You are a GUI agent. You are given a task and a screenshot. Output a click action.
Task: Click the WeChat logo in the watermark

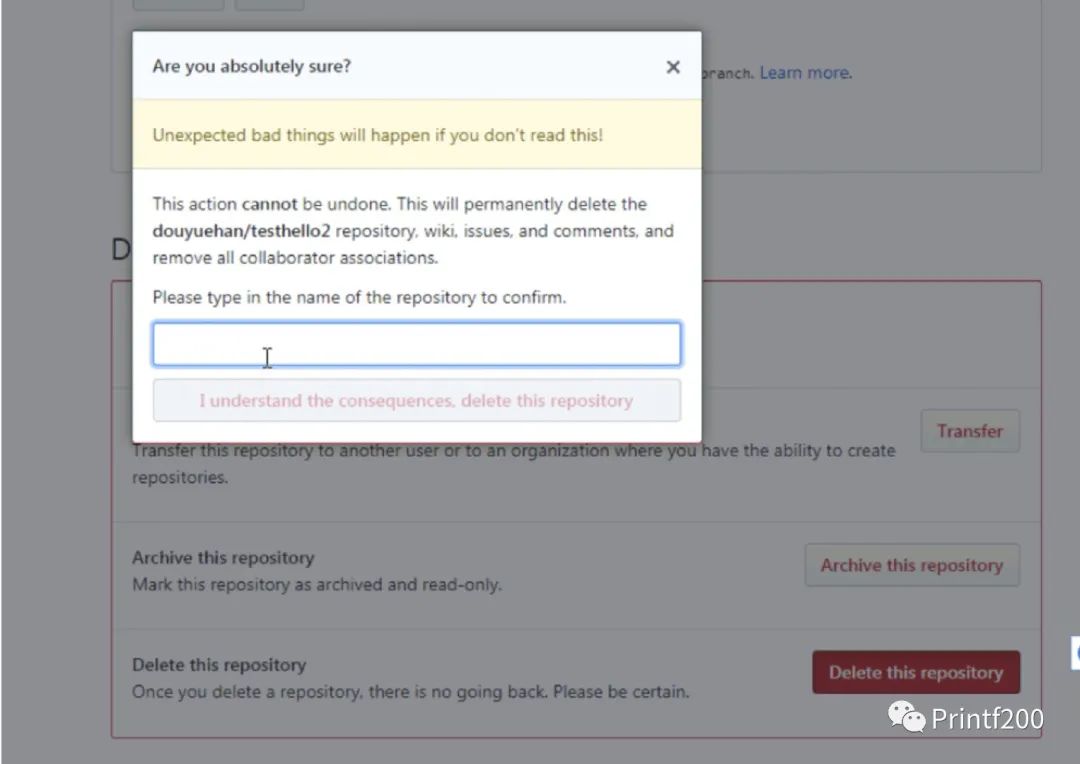tap(907, 717)
